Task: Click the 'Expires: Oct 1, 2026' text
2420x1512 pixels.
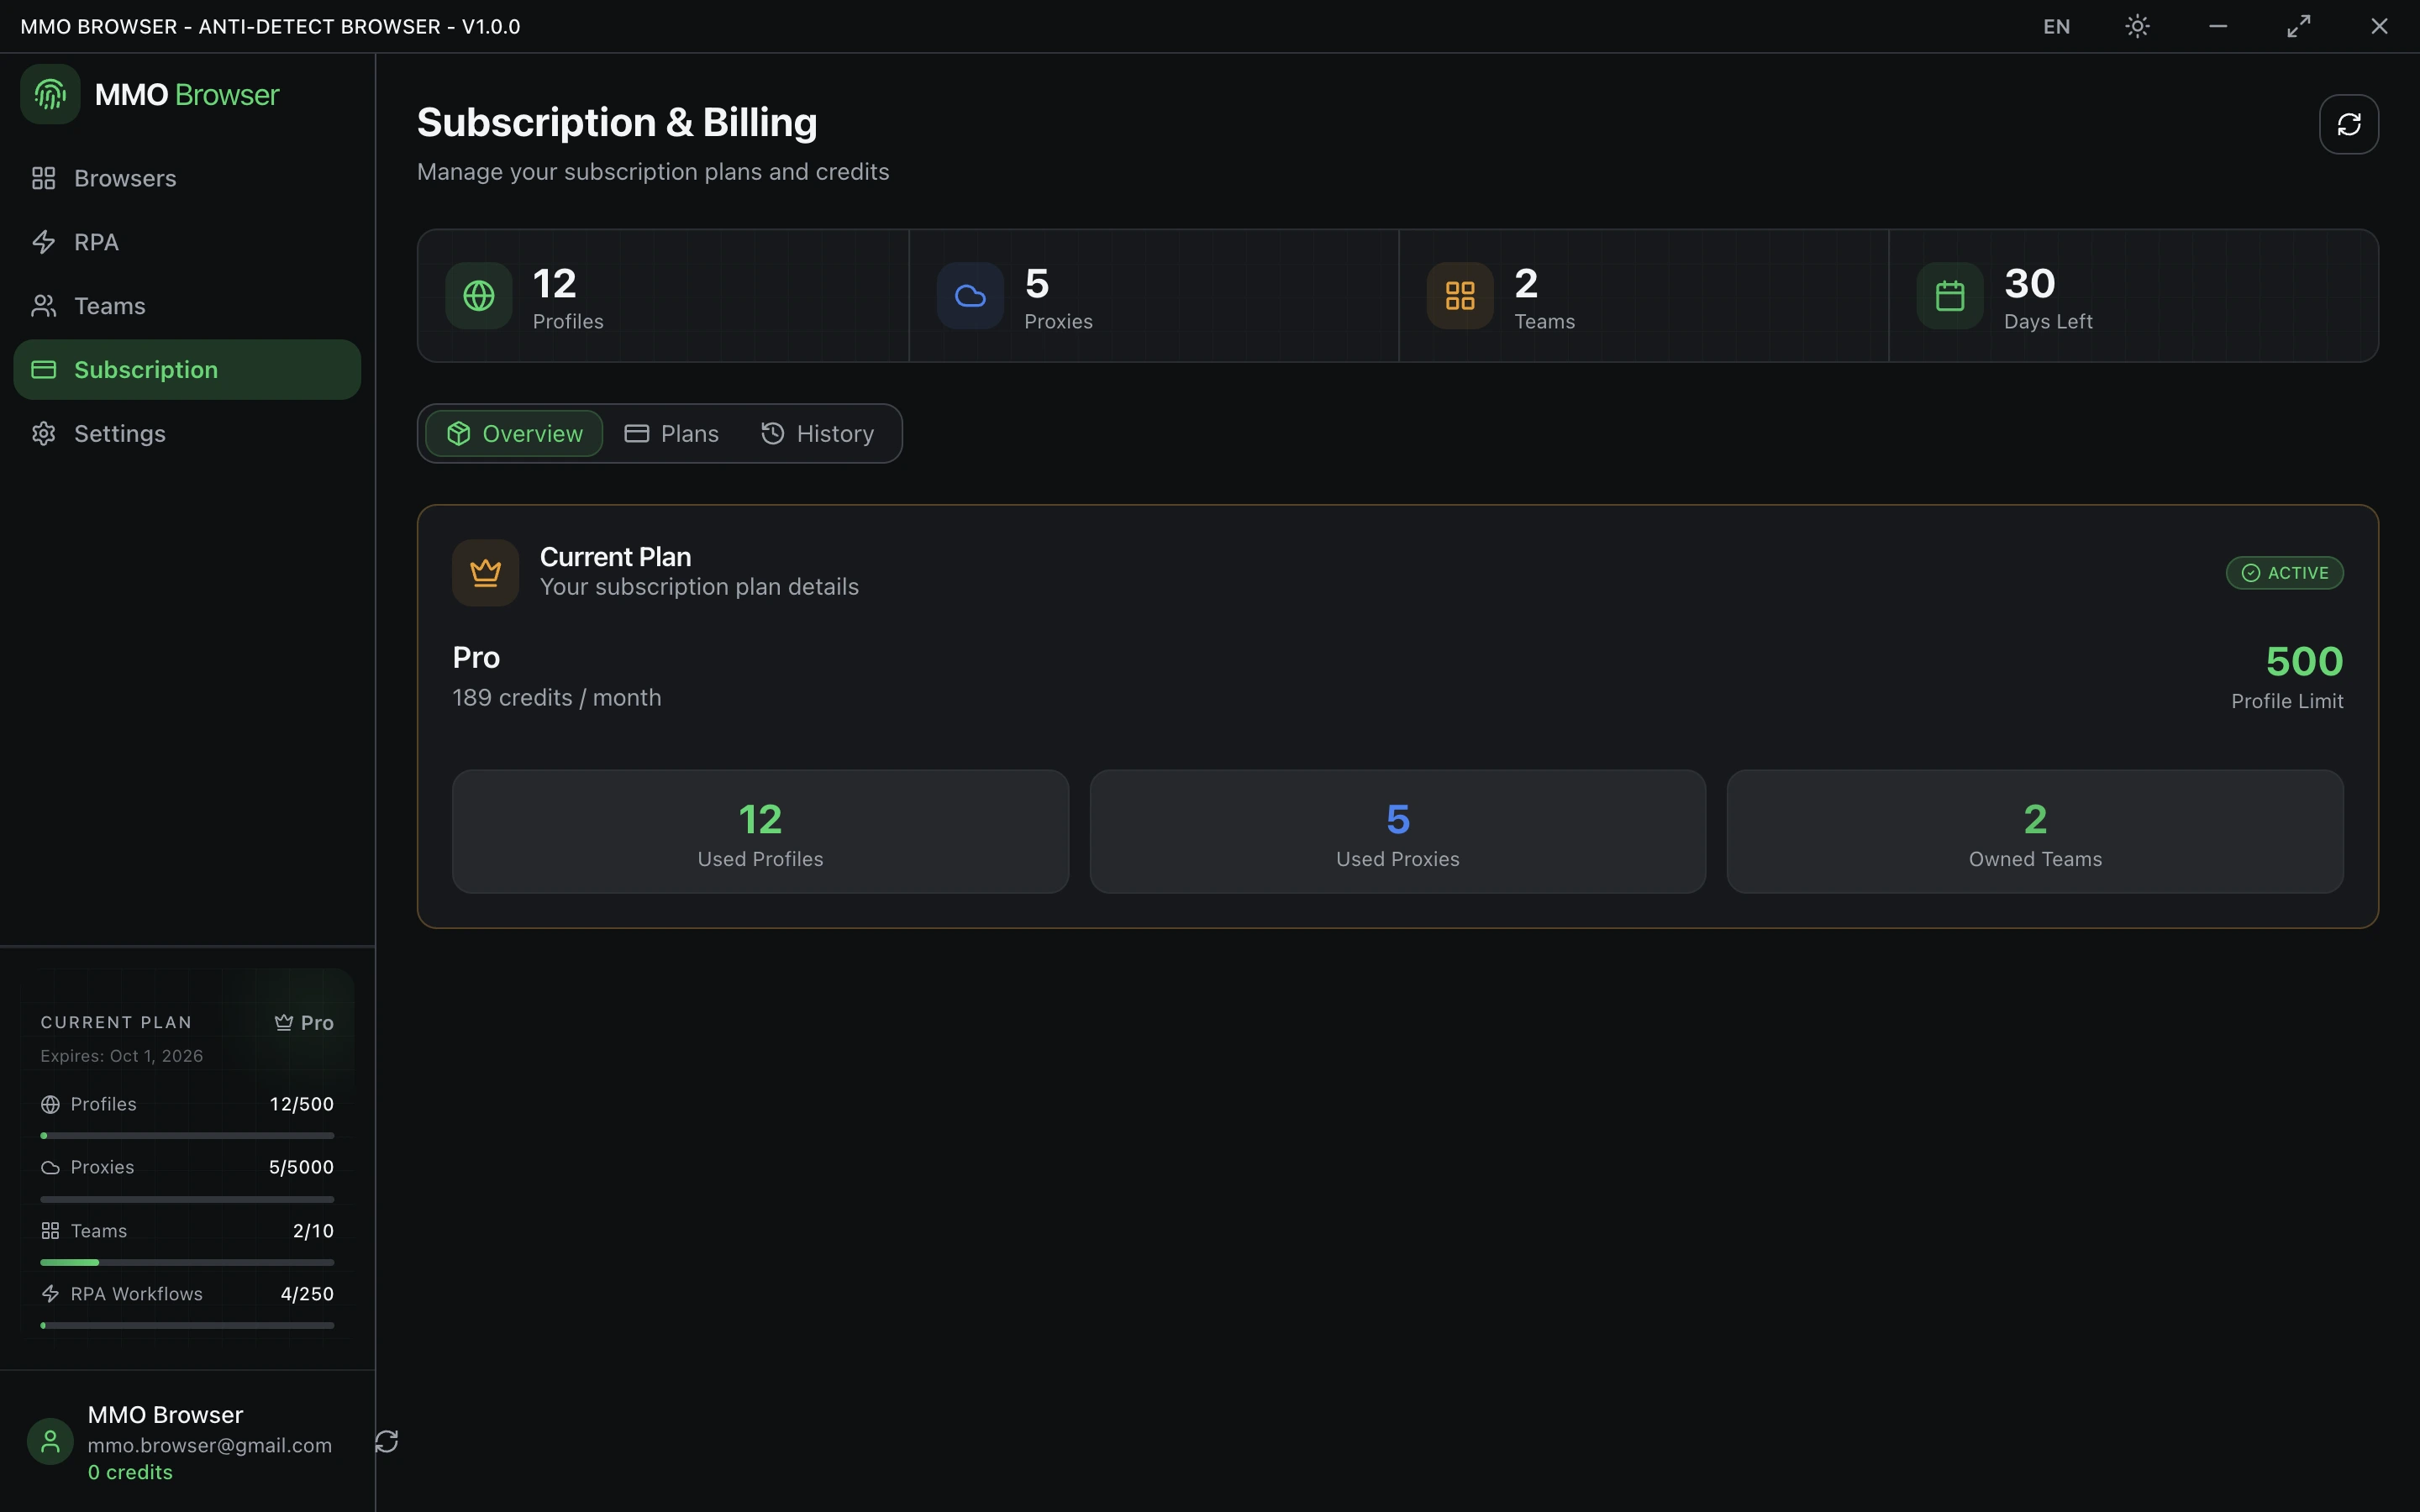Action: point(122,1056)
